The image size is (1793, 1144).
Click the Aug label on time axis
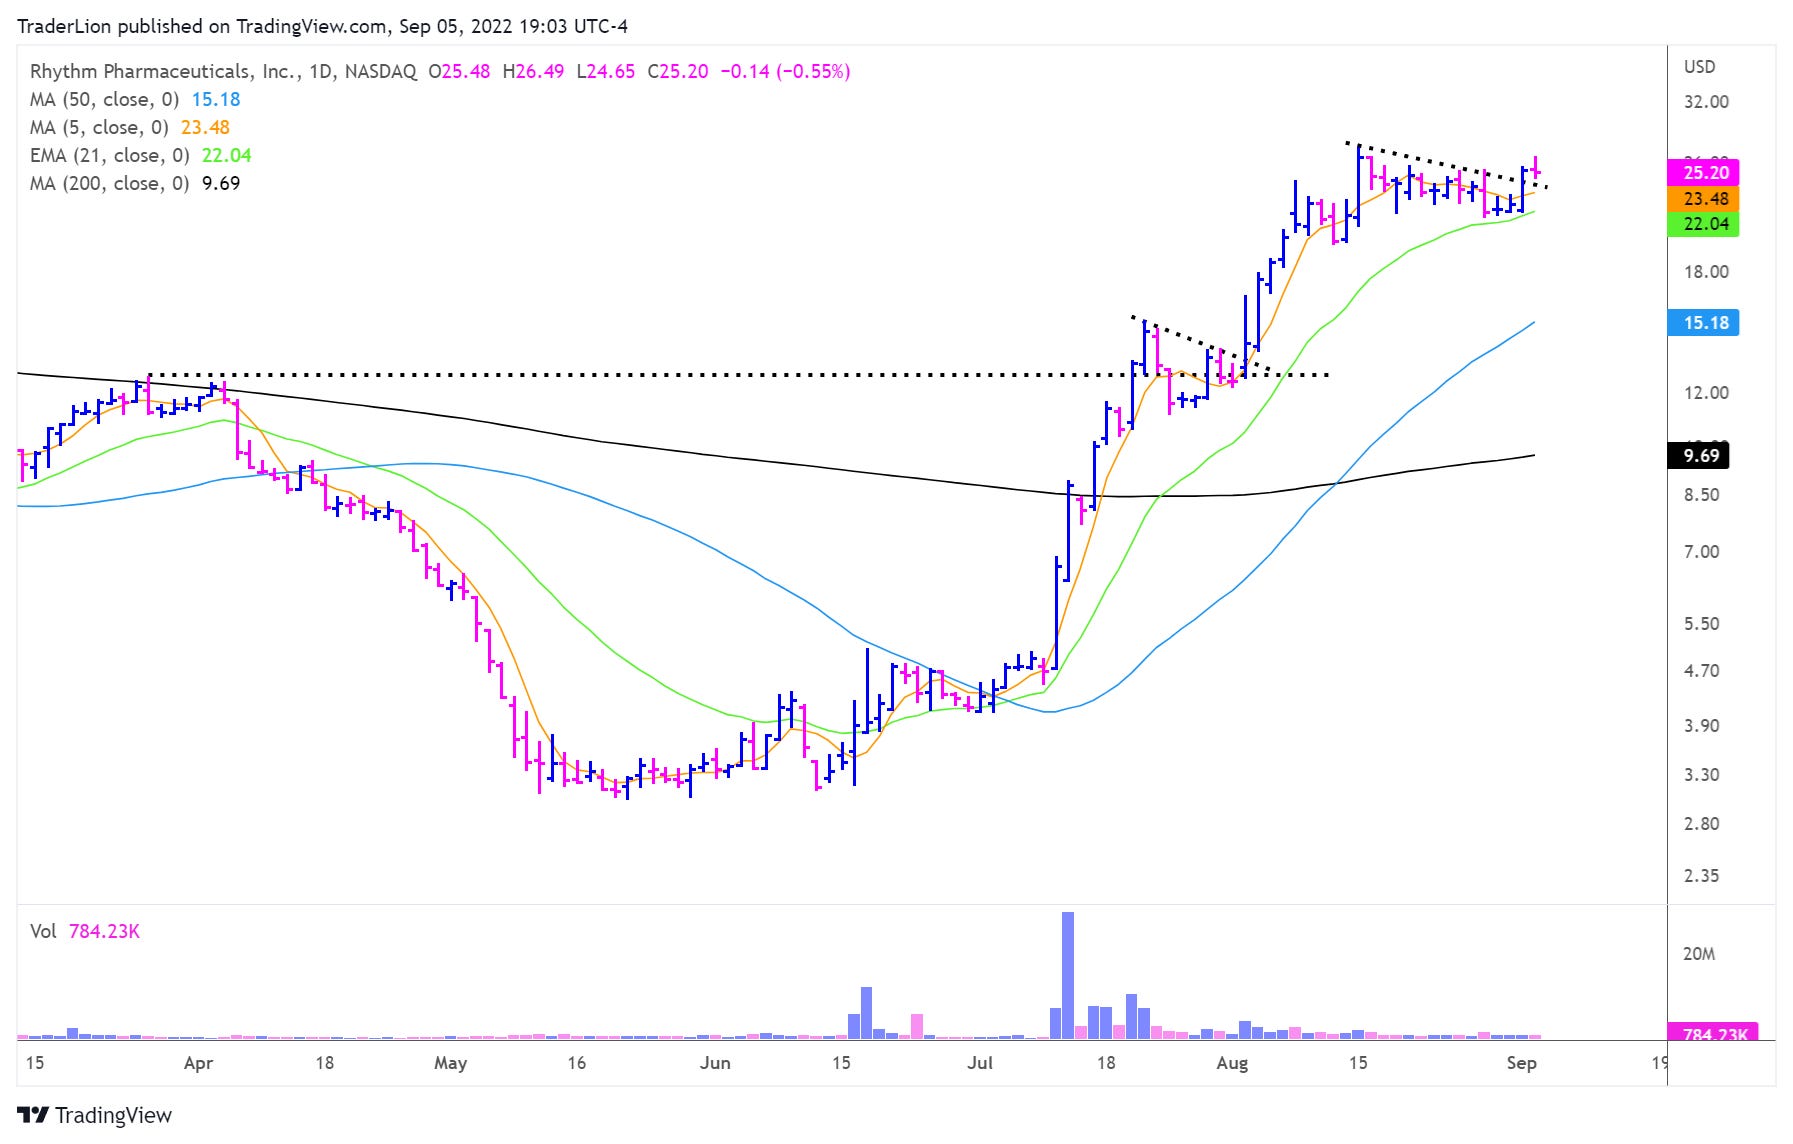[1232, 1063]
